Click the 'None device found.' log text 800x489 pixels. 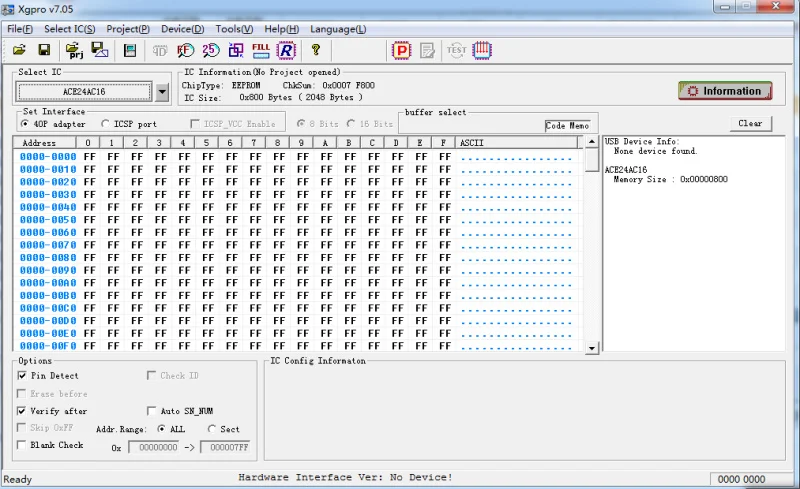tap(655, 151)
